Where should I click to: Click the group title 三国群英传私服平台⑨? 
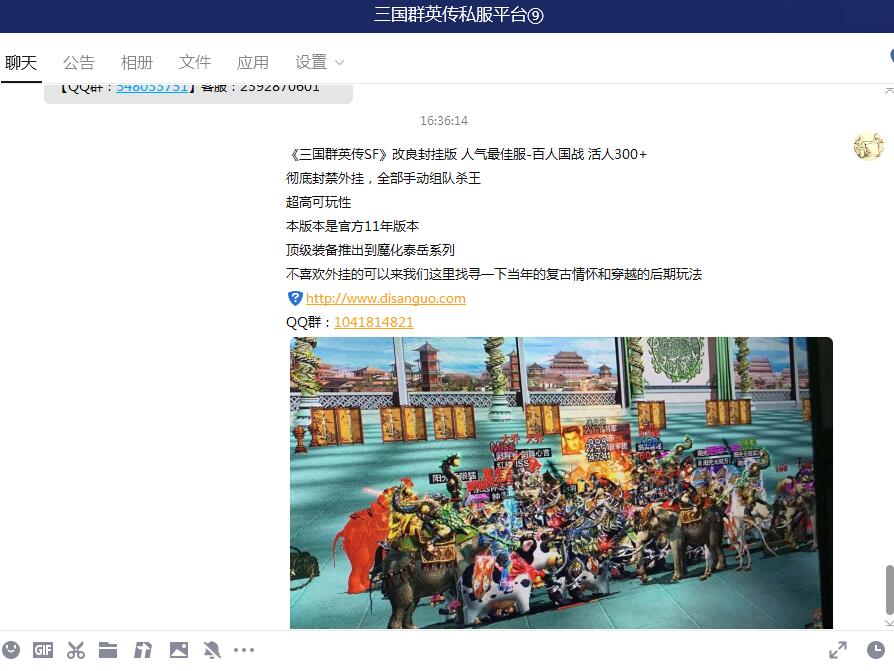point(458,15)
